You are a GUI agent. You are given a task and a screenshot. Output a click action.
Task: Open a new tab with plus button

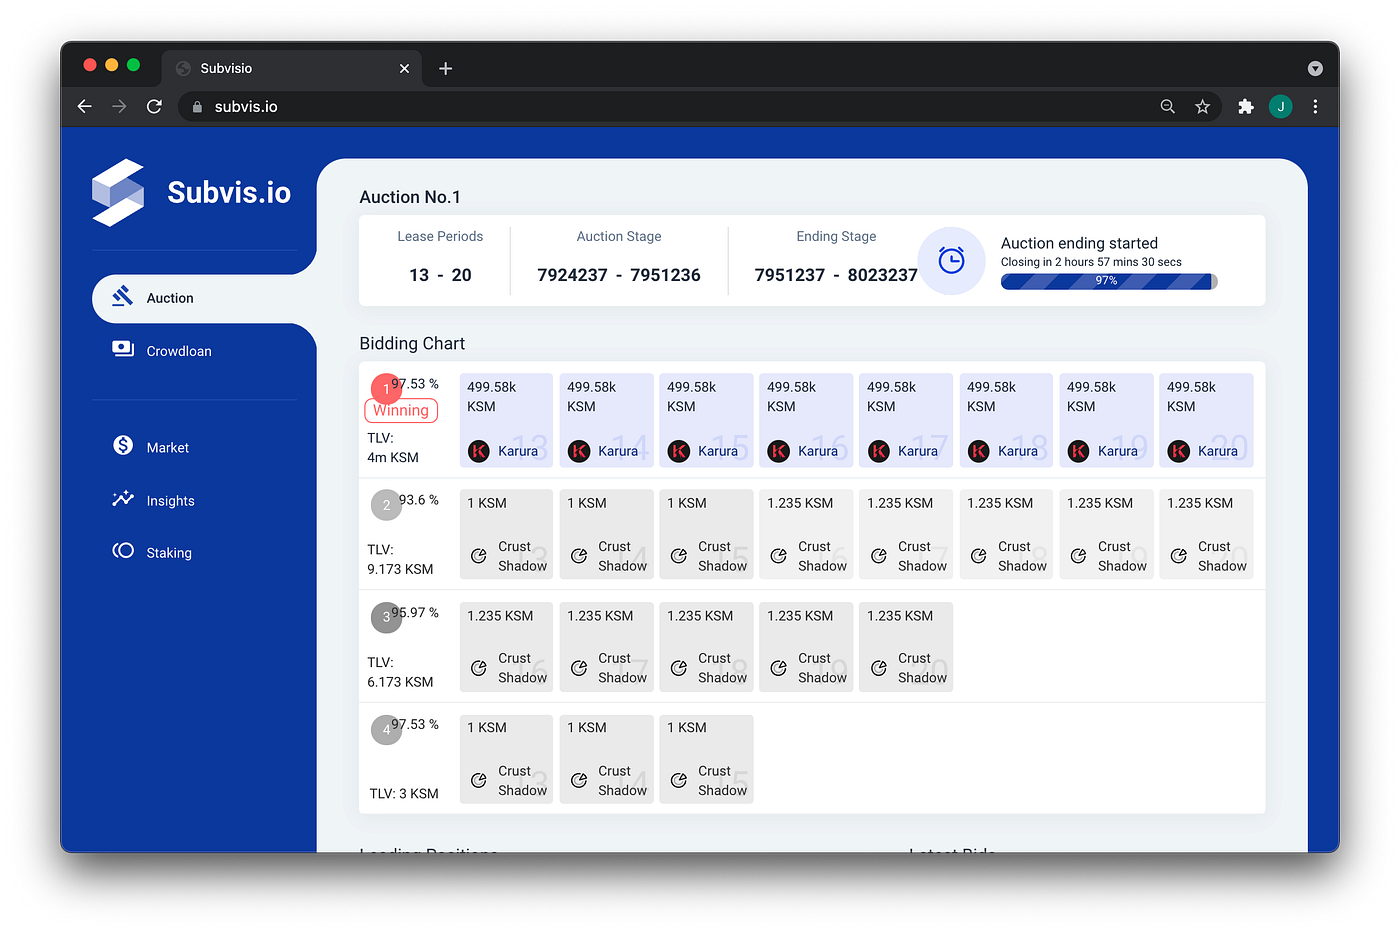coord(446,68)
